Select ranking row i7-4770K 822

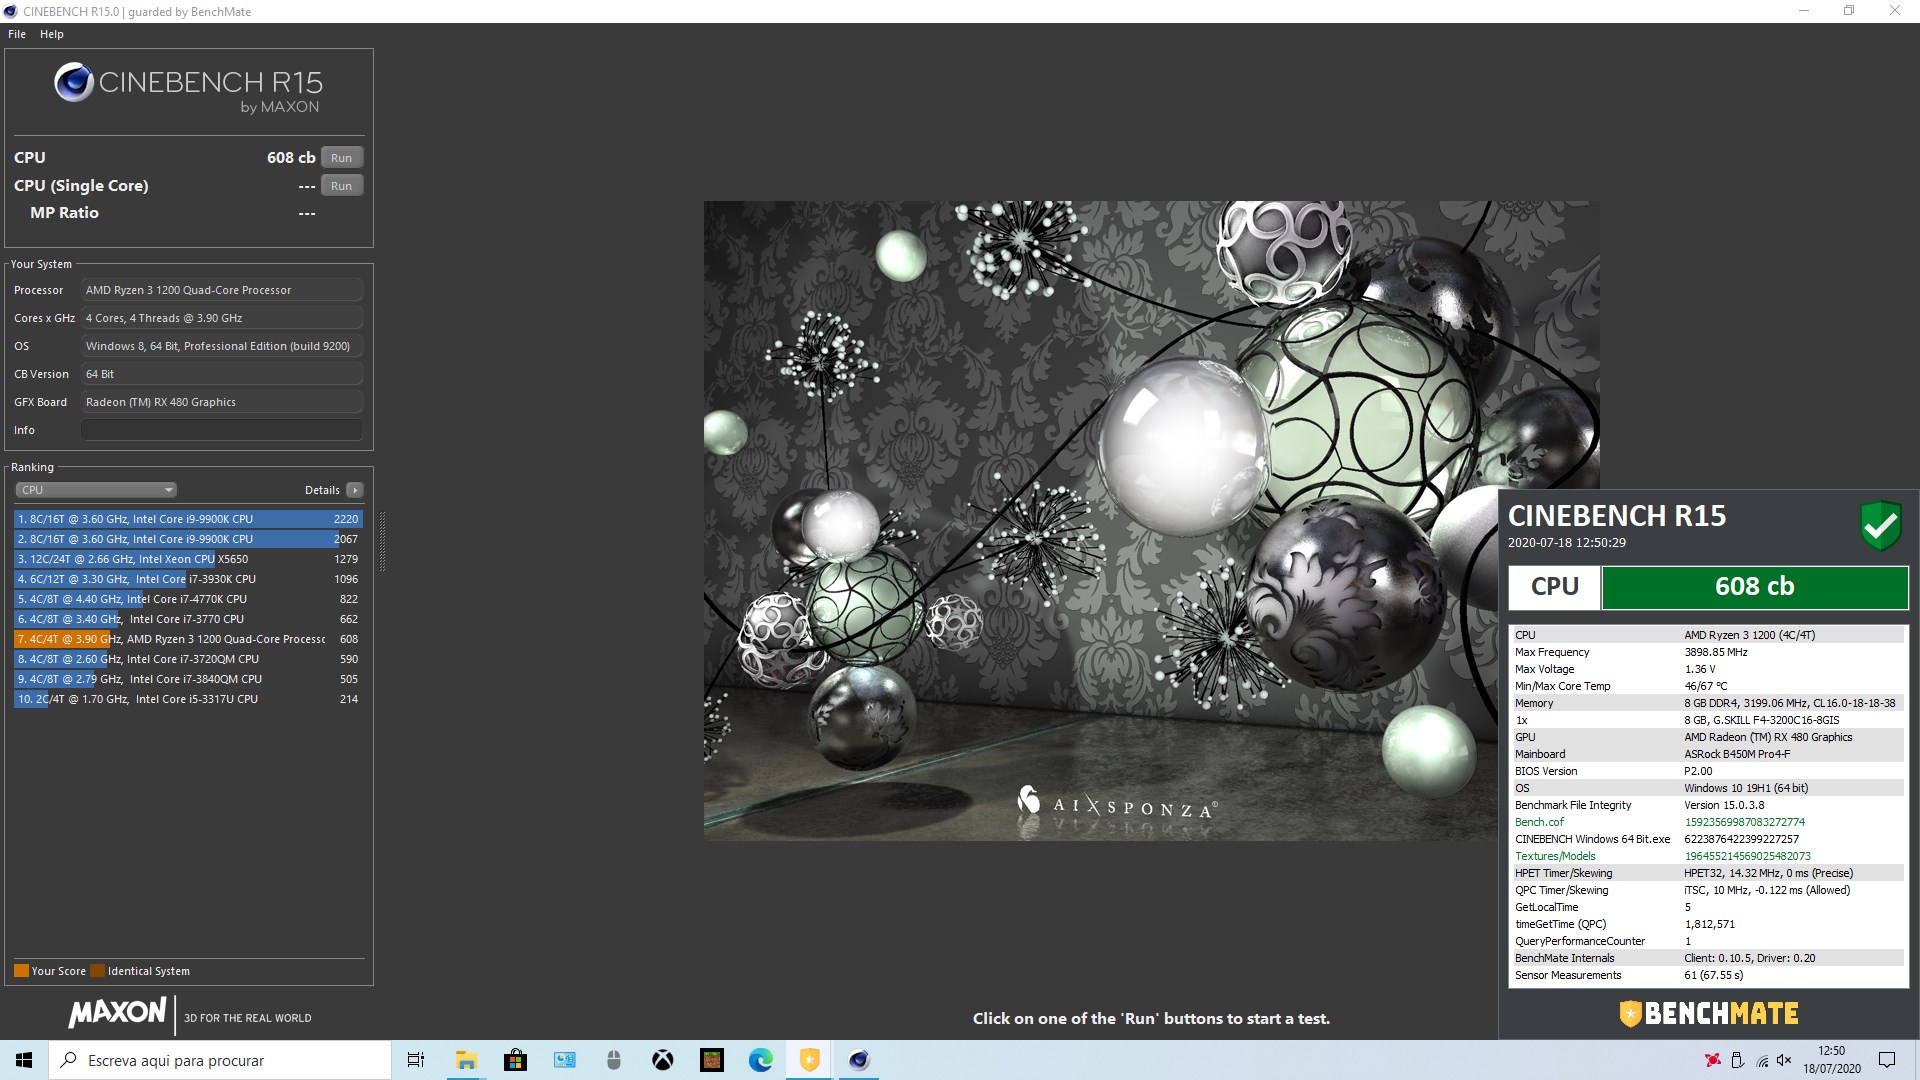click(188, 599)
